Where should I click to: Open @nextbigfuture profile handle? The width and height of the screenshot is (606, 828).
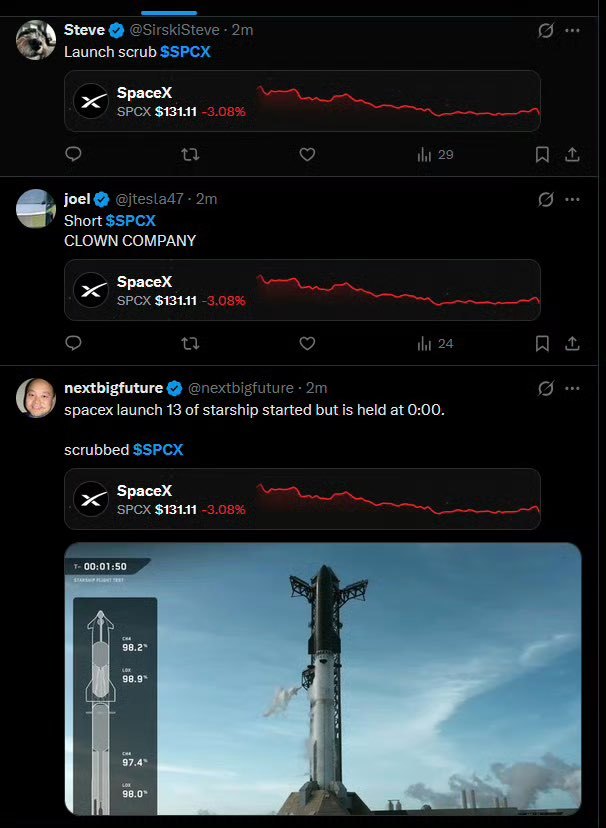point(241,388)
